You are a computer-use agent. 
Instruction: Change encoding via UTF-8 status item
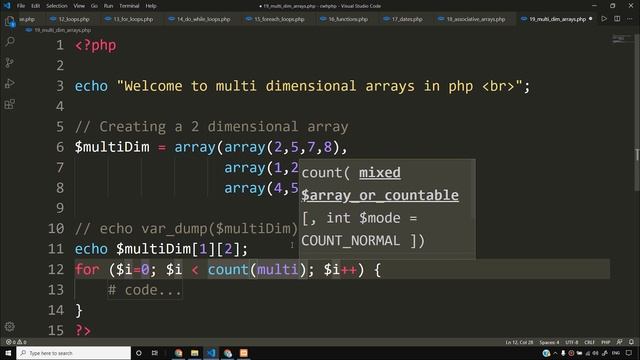pyautogui.click(x=572, y=342)
